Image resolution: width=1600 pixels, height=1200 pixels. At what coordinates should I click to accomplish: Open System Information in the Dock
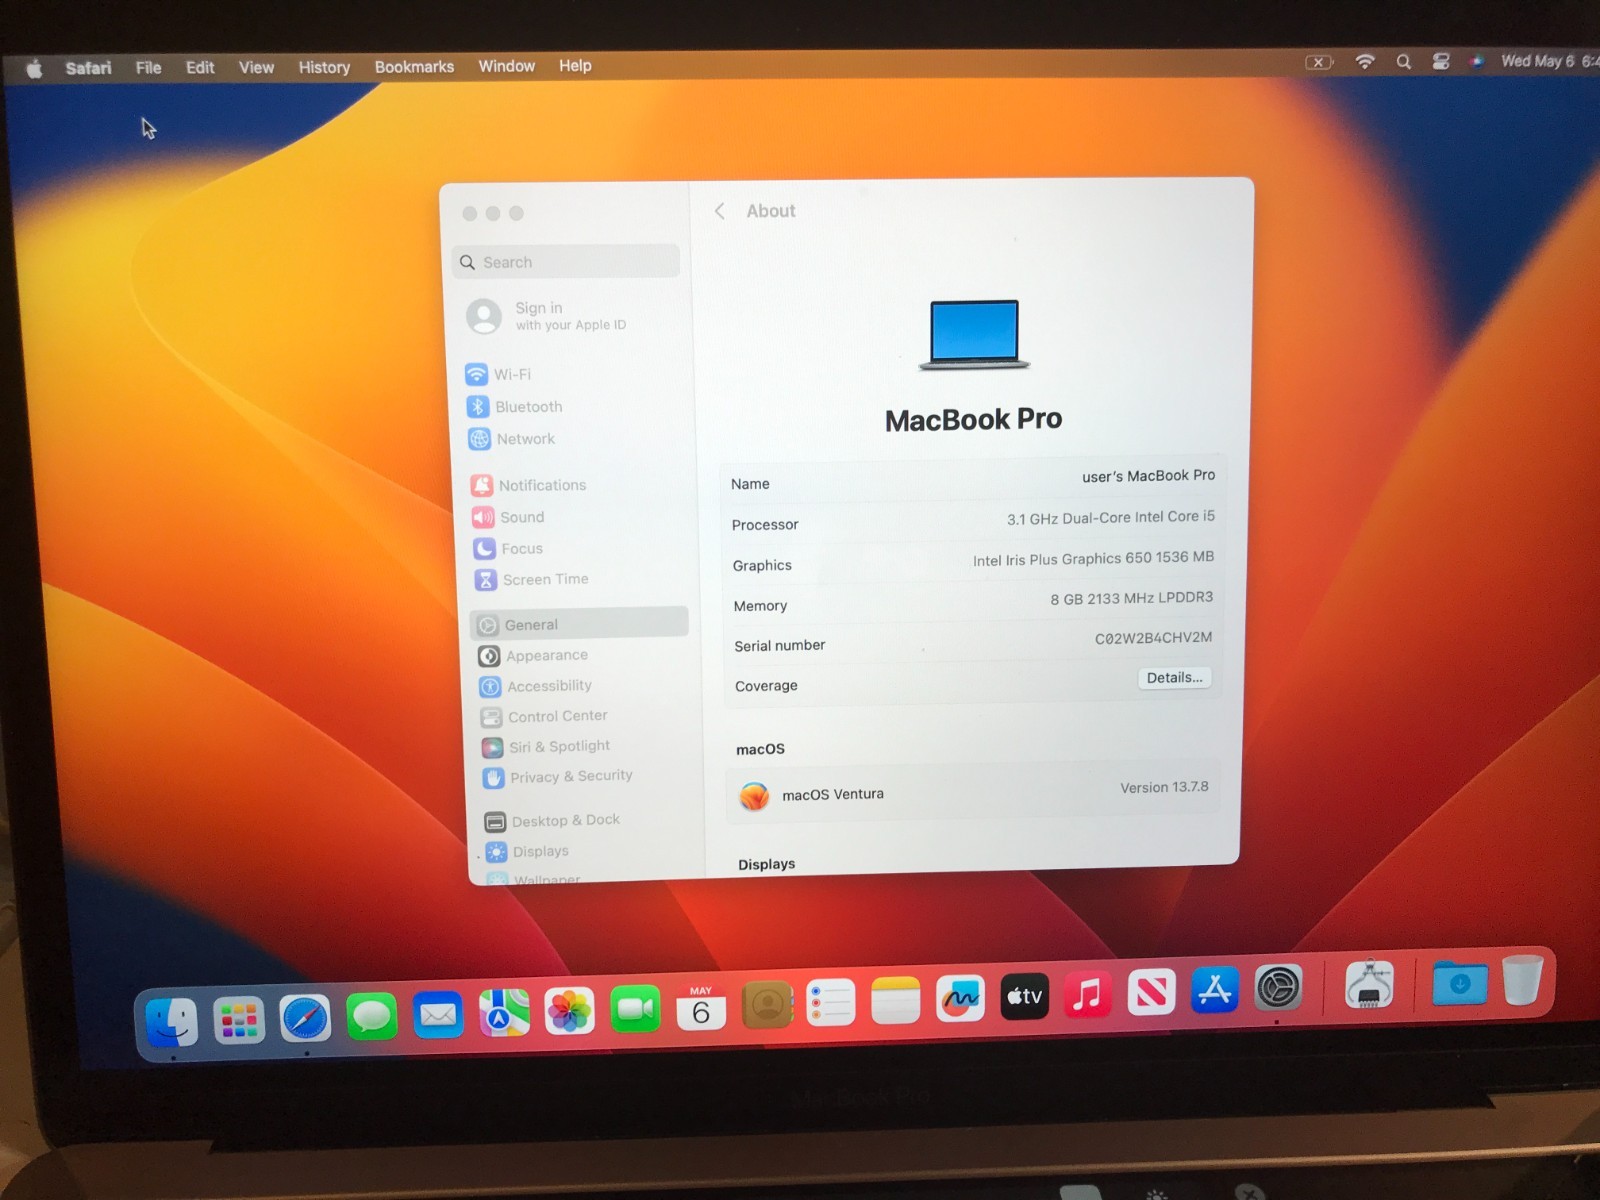click(1369, 985)
